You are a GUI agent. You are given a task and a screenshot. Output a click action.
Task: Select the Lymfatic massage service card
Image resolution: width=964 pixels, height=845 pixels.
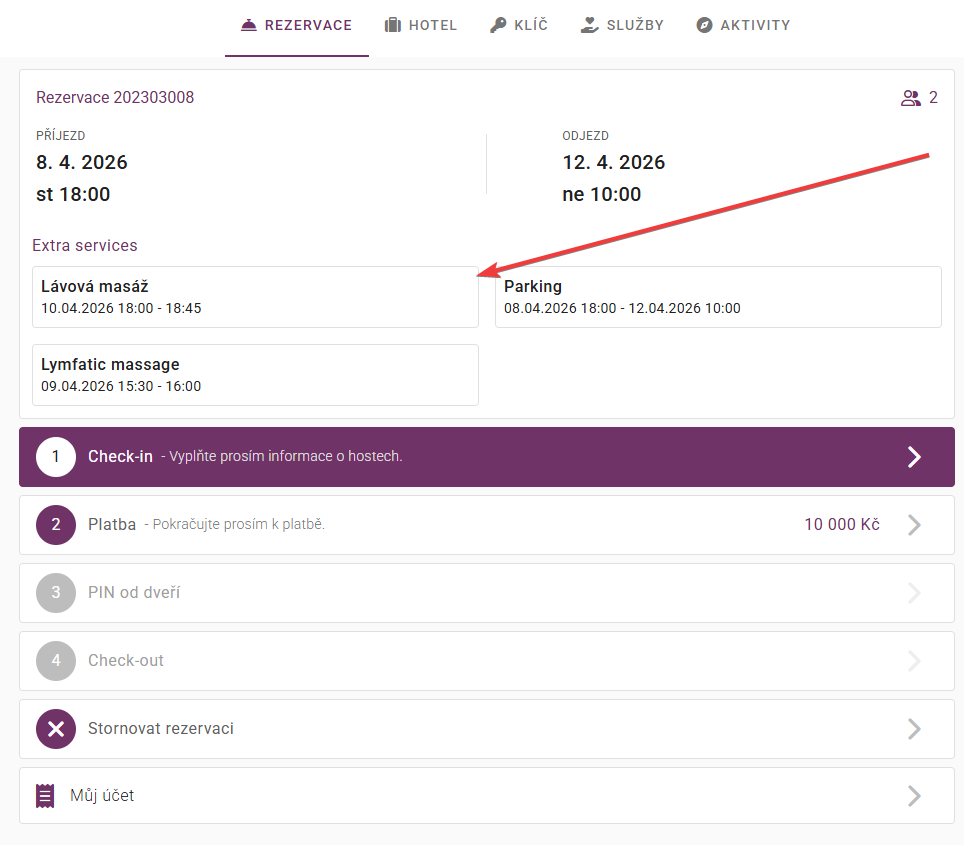click(255, 375)
